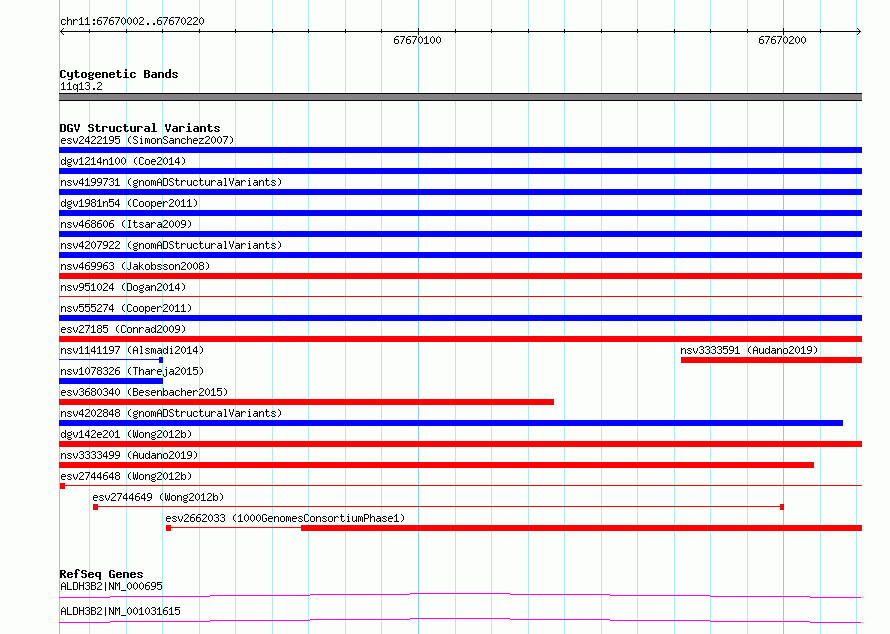Click the 11q13.2 band label
The height and width of the screenshot is (634, 890).
pyautogui.click(x=81, y=86)
